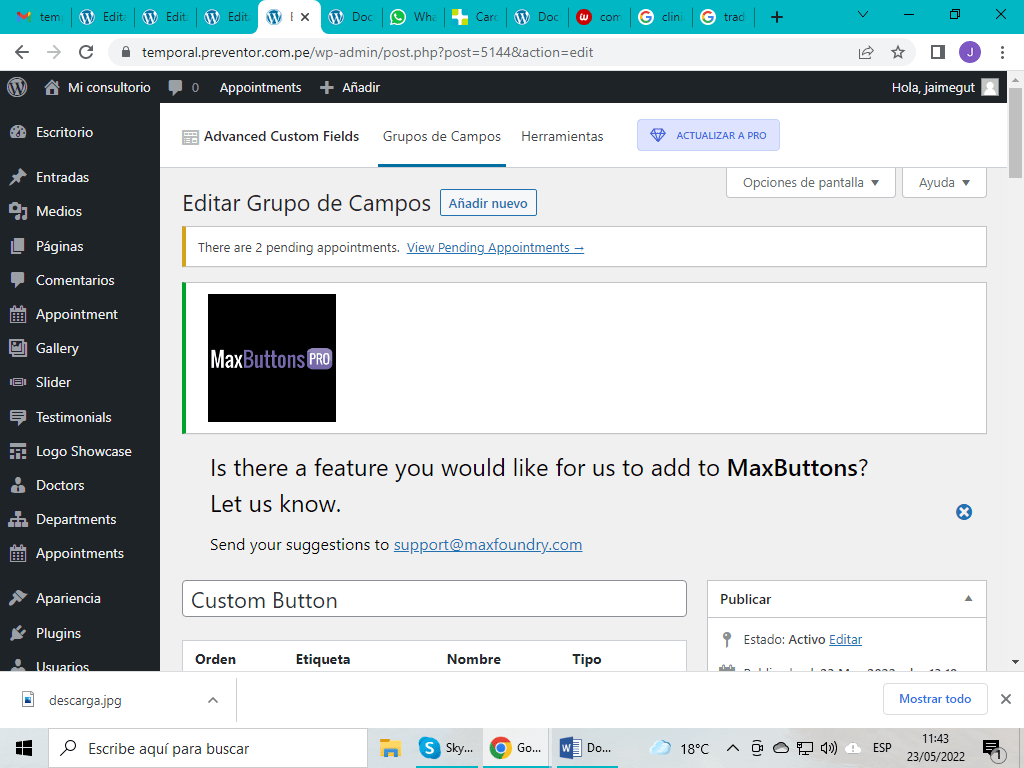
Task: Click the Comentarios bubble icon in sidebar
Action: click(18, 280)
